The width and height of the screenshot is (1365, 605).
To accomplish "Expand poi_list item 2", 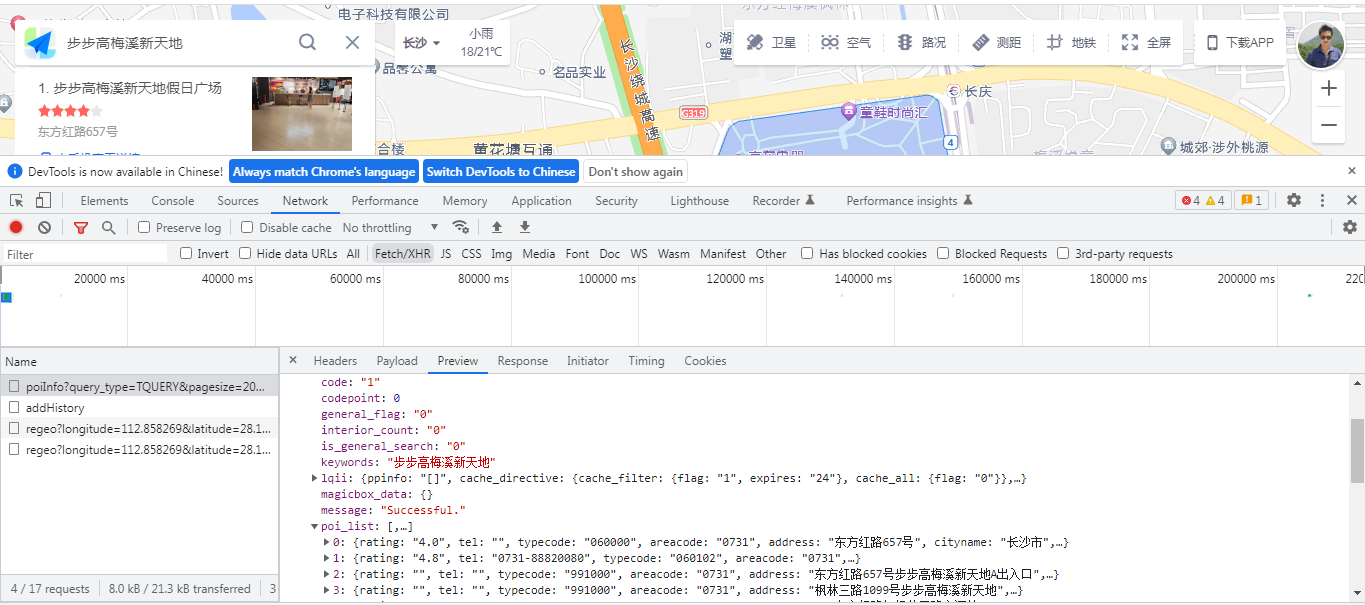I will point(327,574).
